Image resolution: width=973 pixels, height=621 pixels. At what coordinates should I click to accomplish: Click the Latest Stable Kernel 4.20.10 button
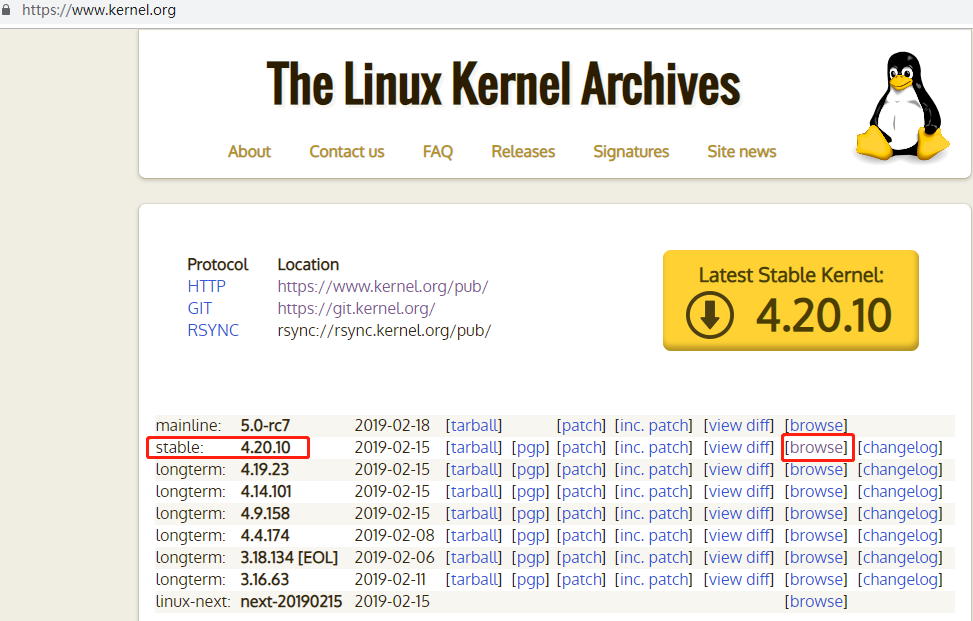(x=791, y=300)
